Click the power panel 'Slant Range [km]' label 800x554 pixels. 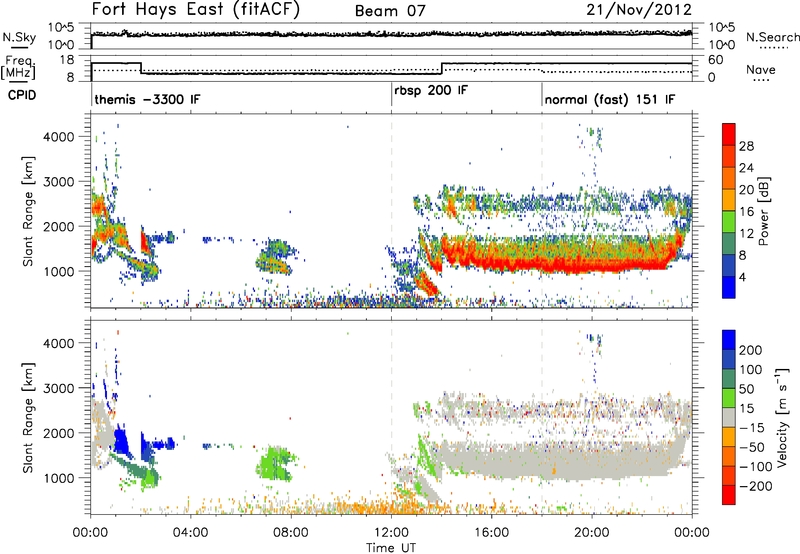pos(28,211)
